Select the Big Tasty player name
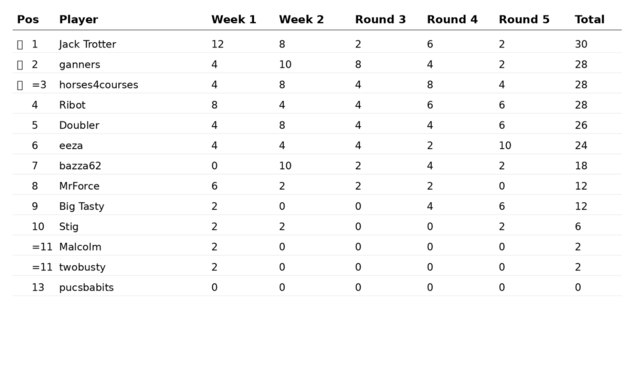Screen dimensions: 634x380 tap(82, 207)
